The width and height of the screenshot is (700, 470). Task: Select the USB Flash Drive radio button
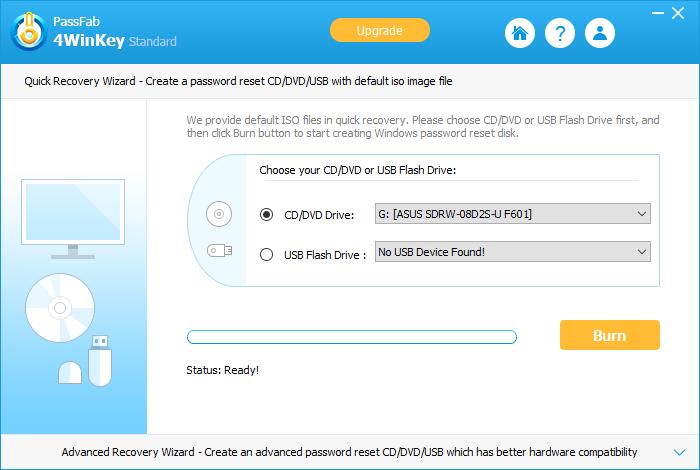pyautogui.click(x=267, y=254)
